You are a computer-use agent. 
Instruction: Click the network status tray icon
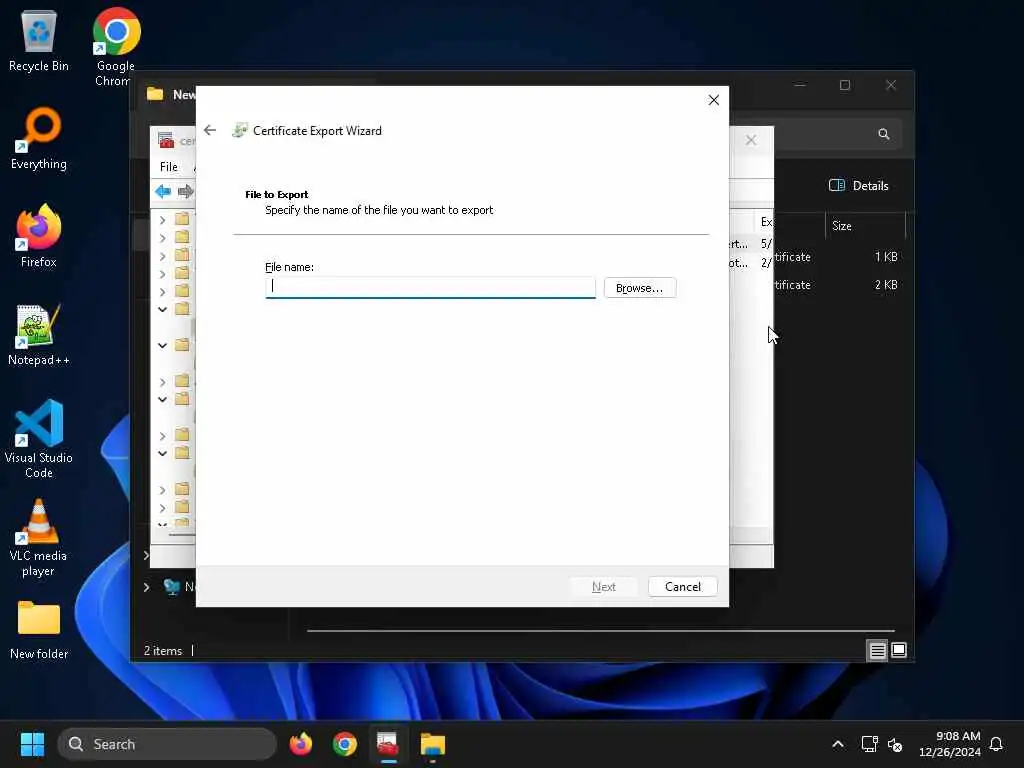[x=869, y=744]
